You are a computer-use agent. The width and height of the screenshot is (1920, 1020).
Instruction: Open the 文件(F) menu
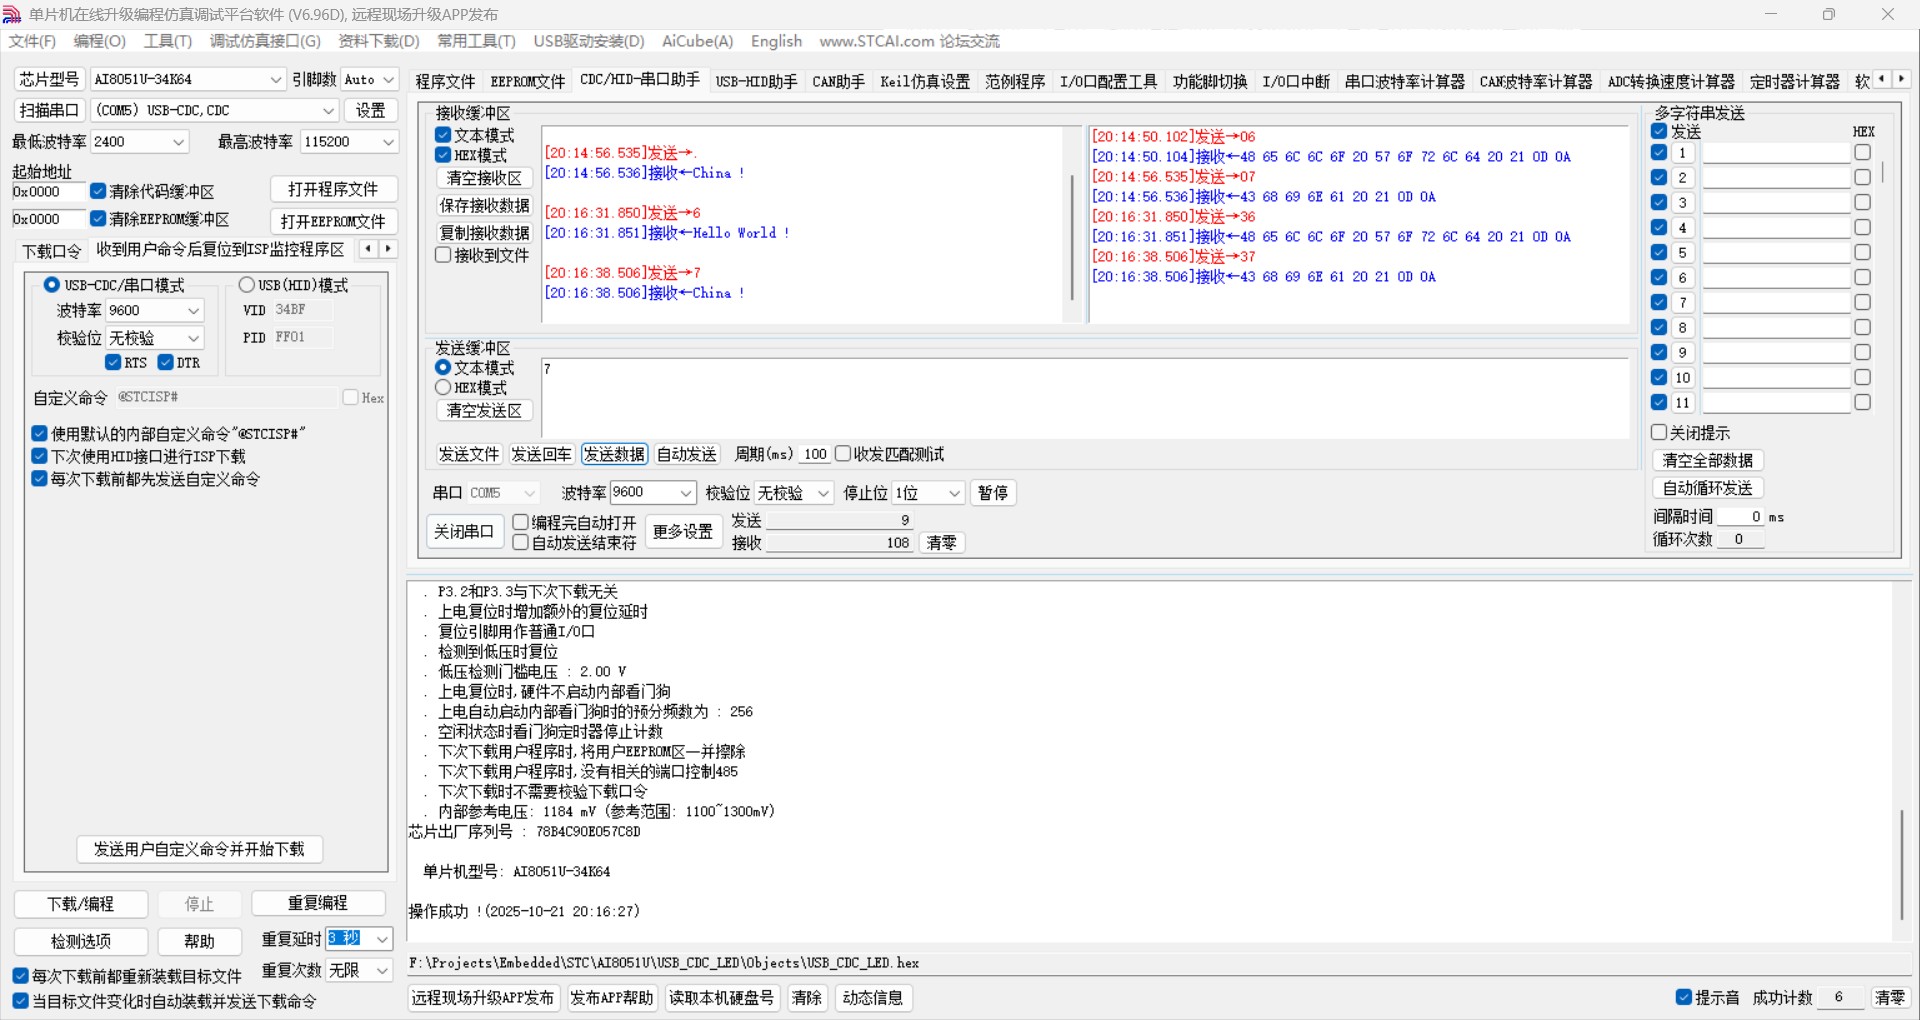pyautogui.click(x=32, y=41)
